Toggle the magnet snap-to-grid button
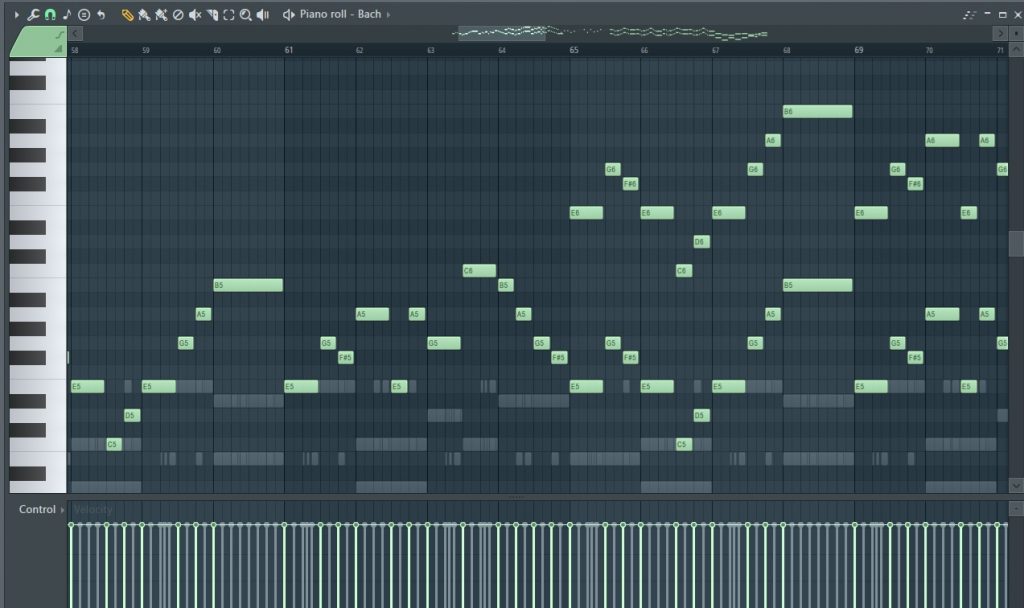This screenshot has height=608, width=1024. tap(50, 15)
